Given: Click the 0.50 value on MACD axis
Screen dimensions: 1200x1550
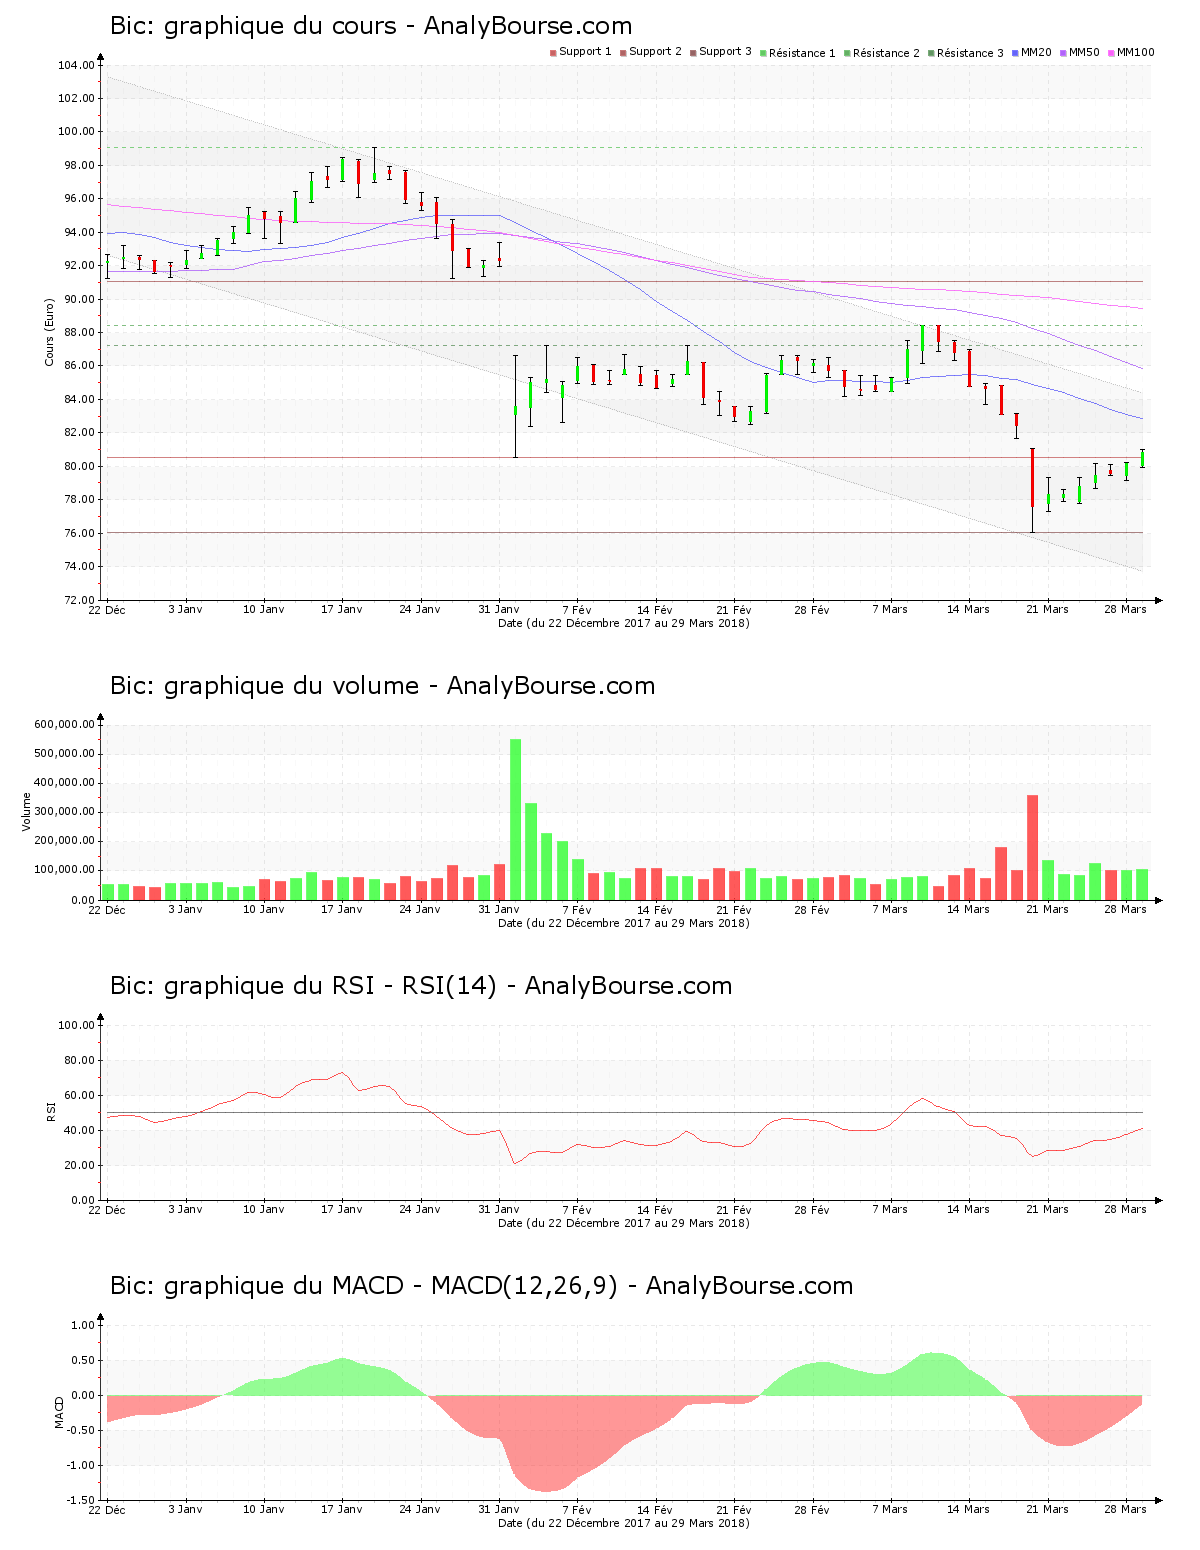Looking at the screenshot, I should 82,1360.
